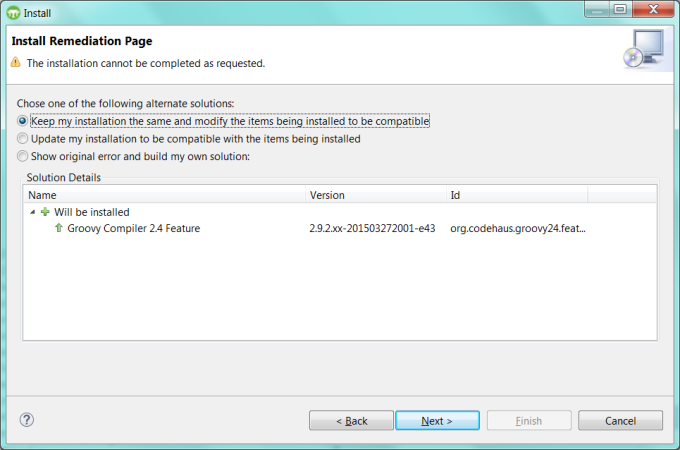Maximize the Install window
The width and height of the screenshot is (680, 450).
pyautogui.click(x=620, y=10)
